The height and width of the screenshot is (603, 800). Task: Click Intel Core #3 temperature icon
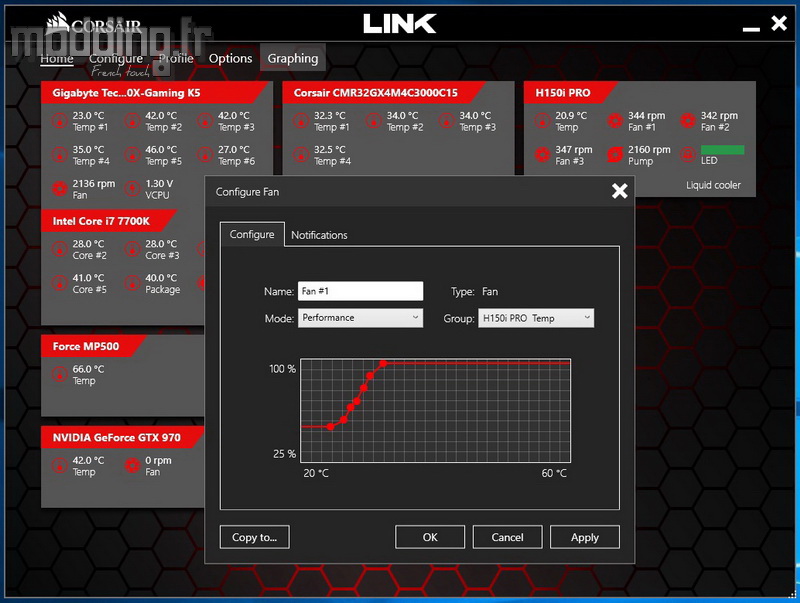133,249
